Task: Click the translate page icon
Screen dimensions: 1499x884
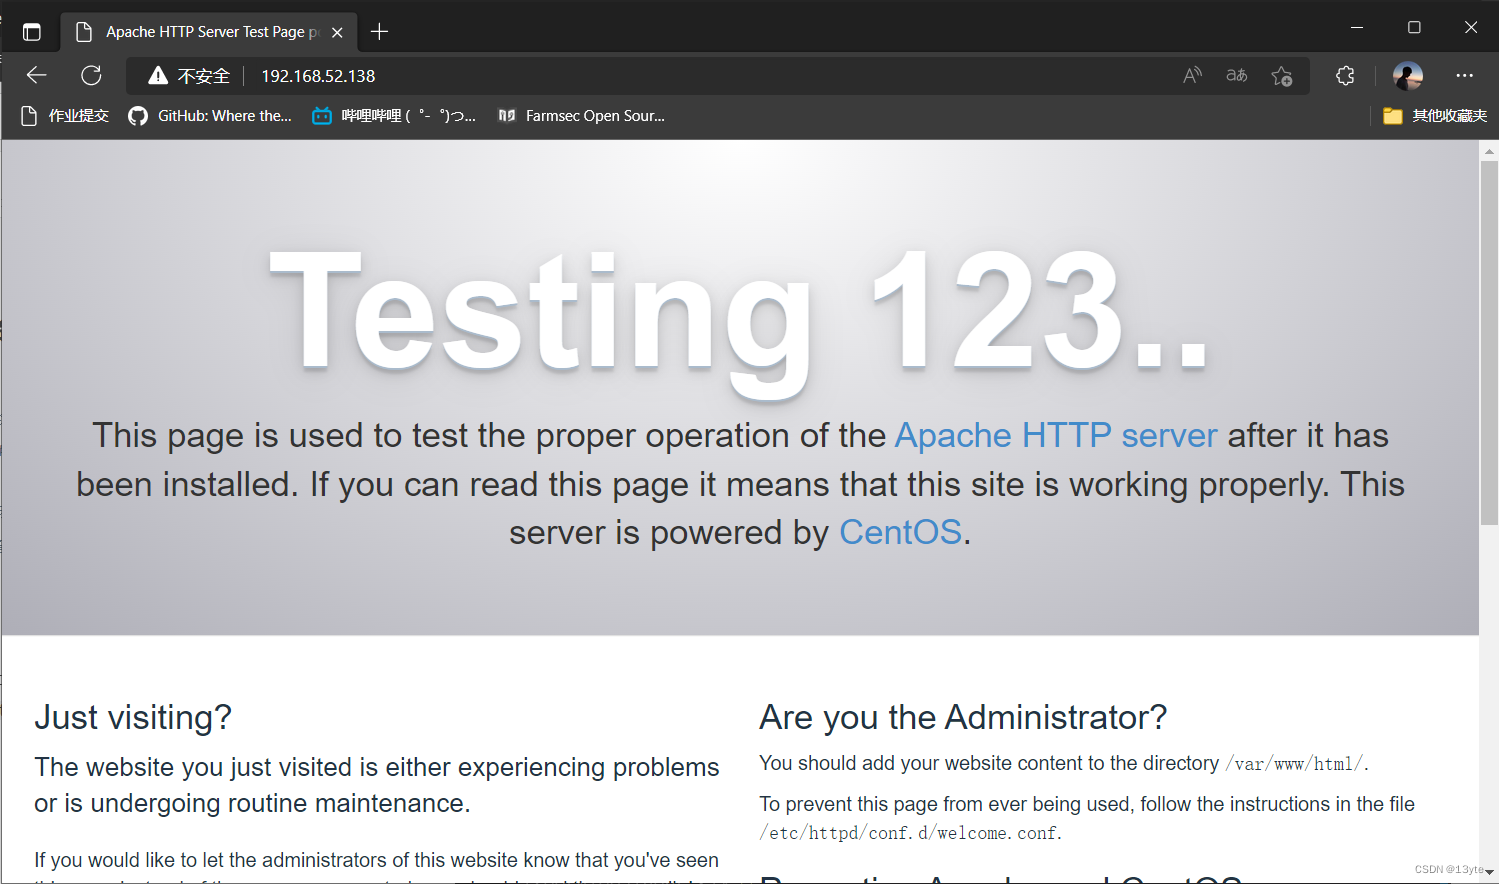Action: pos(1237,75)
